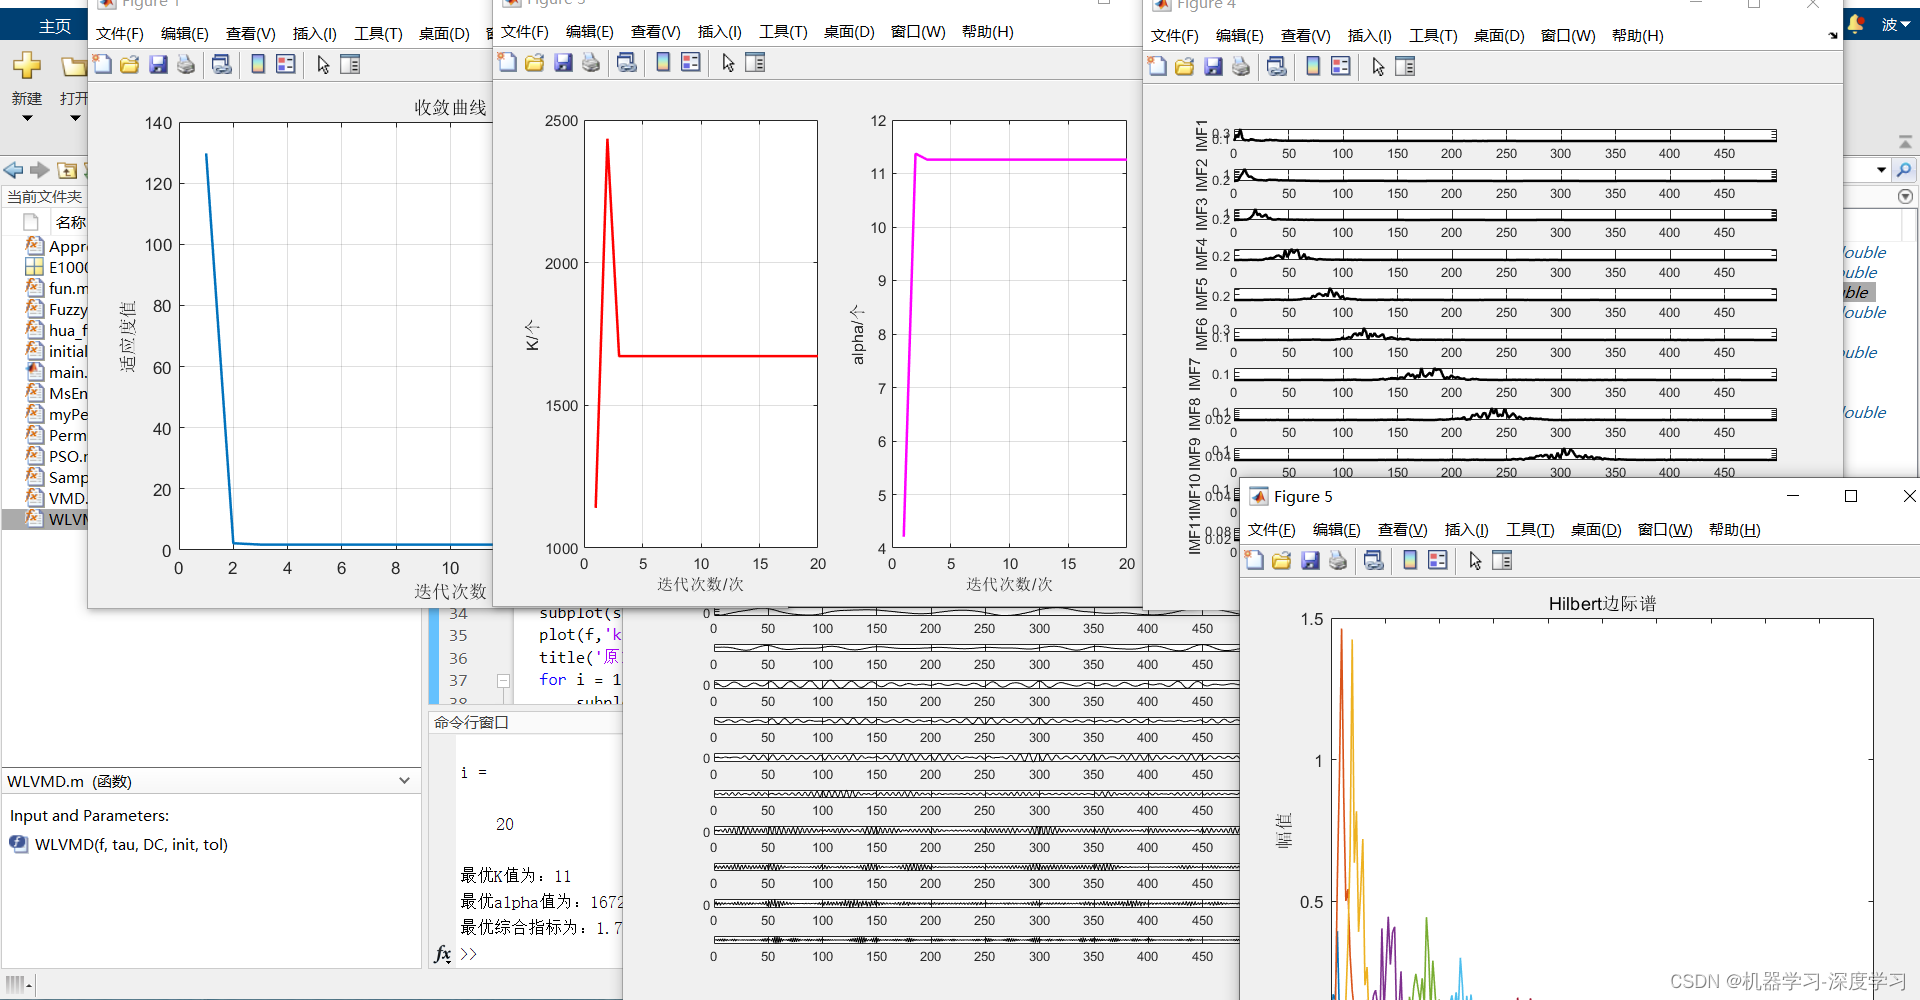Expand the WLVMD.m details panel dropdown
Viewport: 1920px width, 1000px height.
pyautogui.click(x=404, y=780)
